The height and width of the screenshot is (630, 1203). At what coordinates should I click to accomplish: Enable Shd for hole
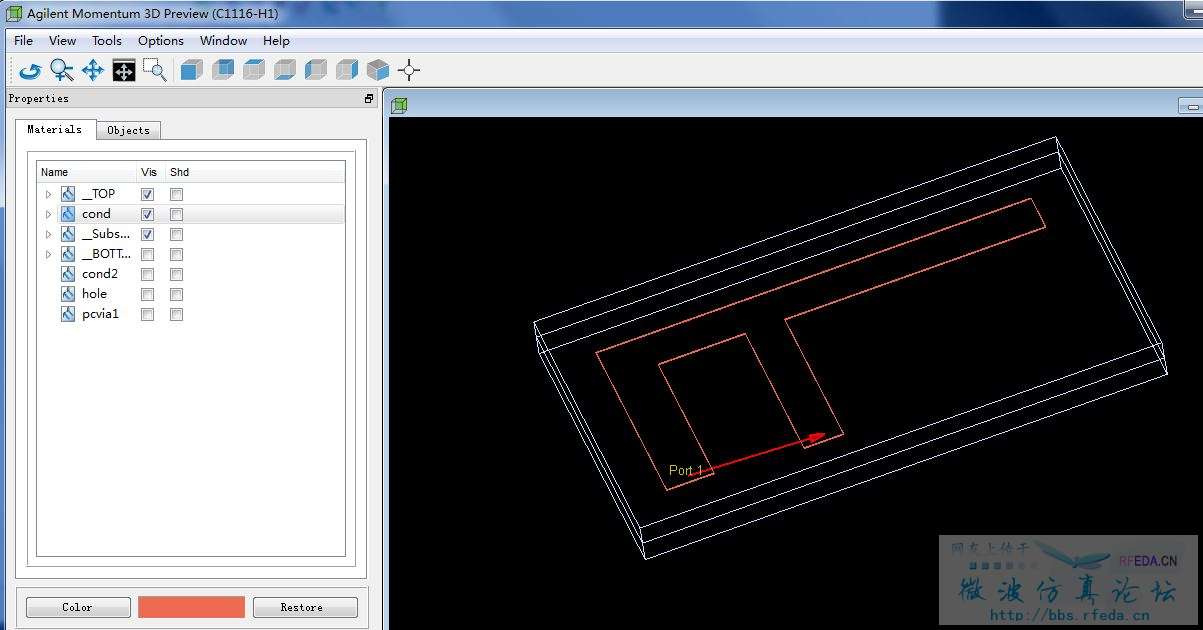coord(176,294)
